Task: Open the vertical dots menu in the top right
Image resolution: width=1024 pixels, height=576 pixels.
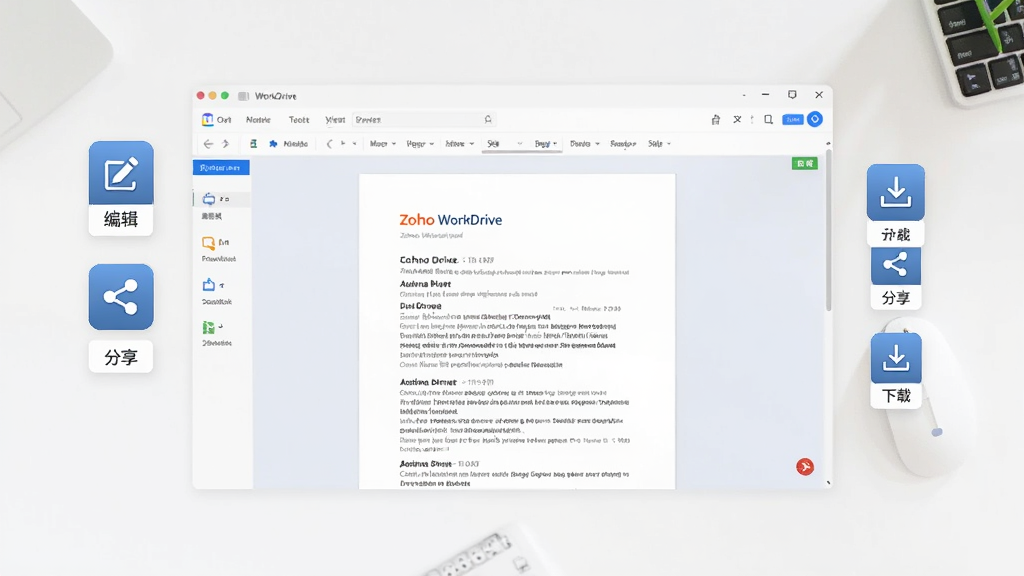Action: 752,120
